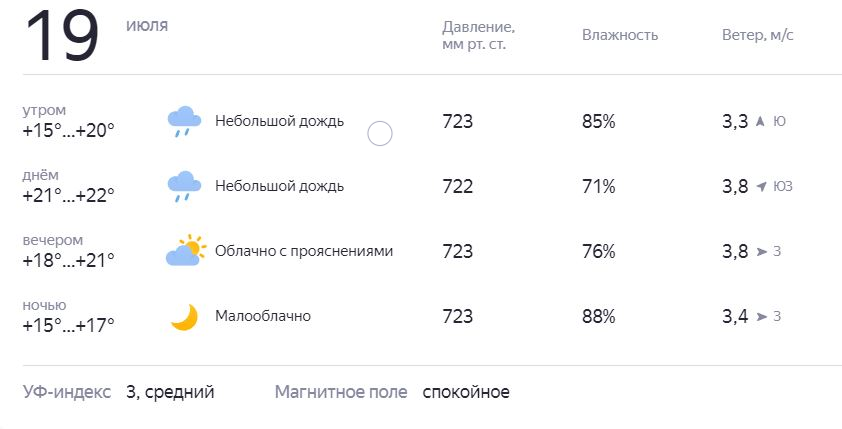842x429 pixels.
Task: Click the morning south wind direction arrow
Action: click(760, 122)
